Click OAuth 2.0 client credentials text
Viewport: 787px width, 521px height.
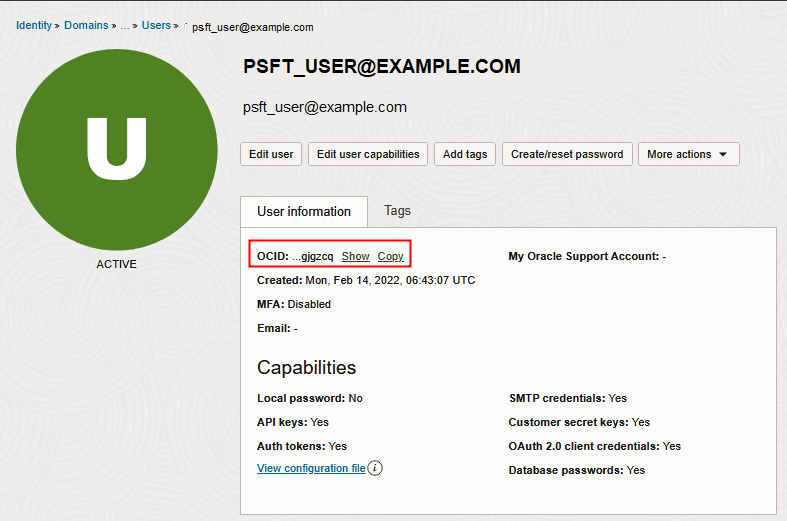pos(595,446)
